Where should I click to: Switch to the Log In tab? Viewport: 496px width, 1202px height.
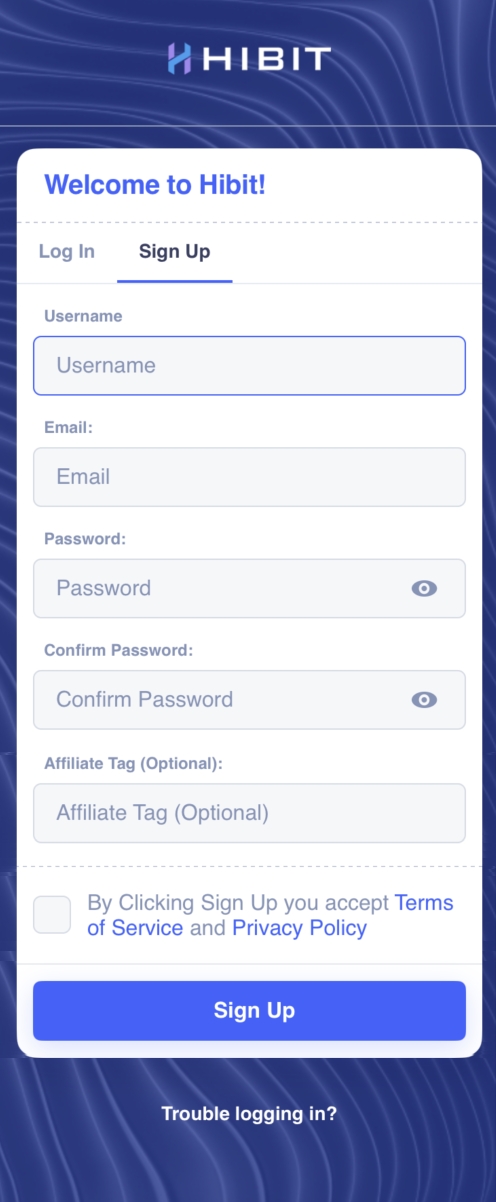tap(67, 251)
